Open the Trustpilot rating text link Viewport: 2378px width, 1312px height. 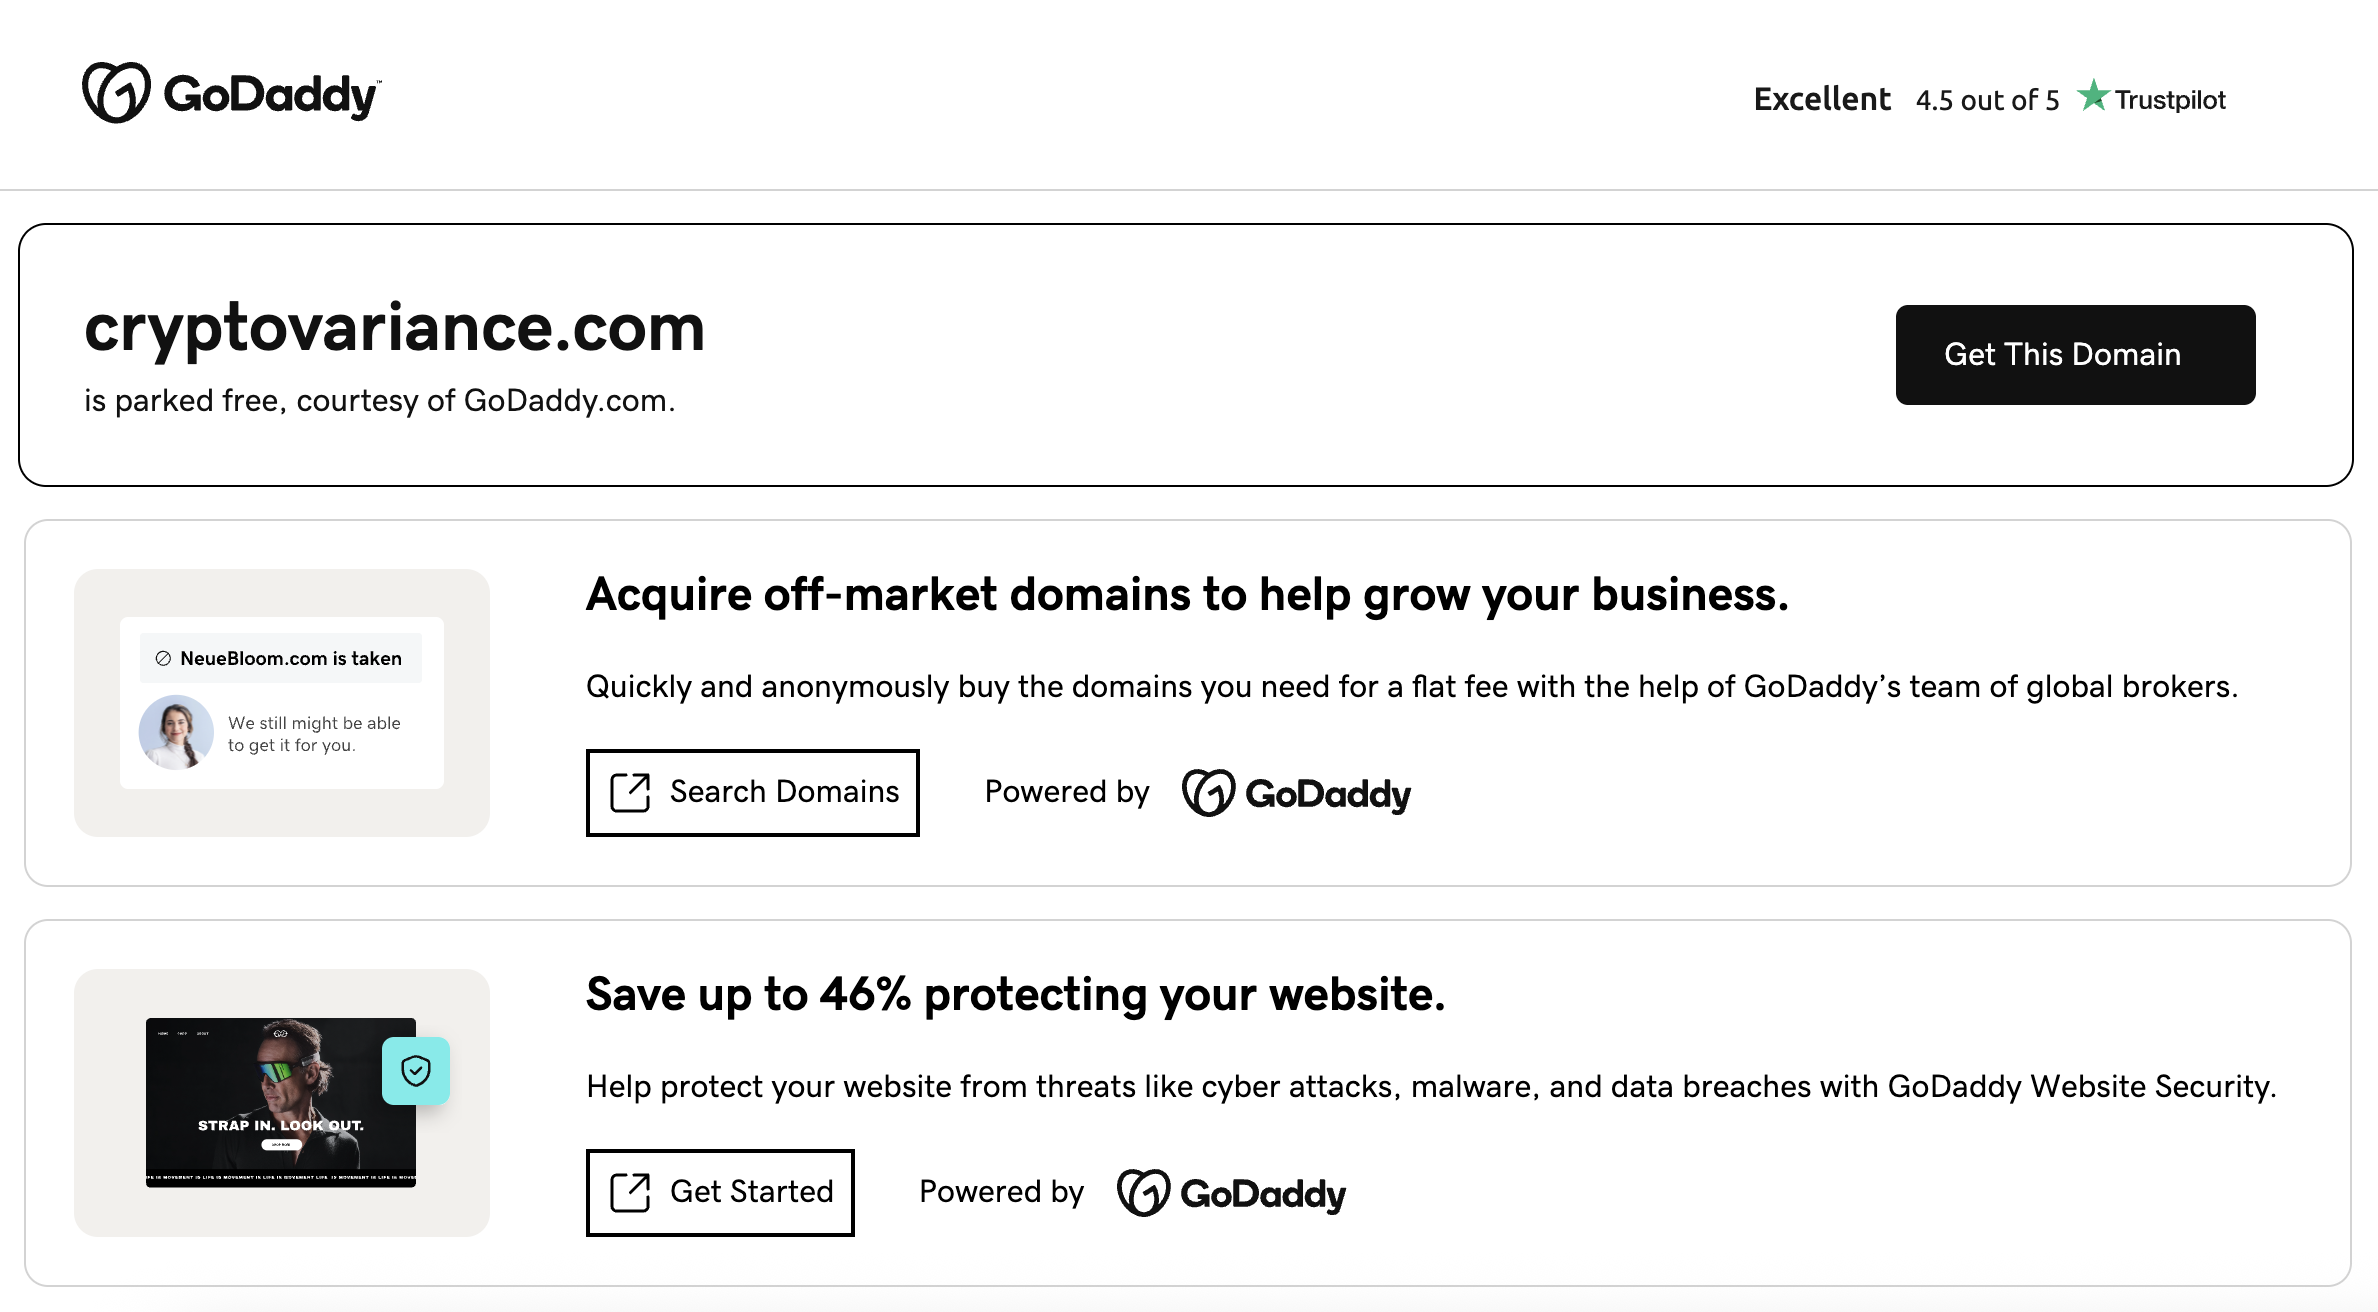pos(2169,100)
